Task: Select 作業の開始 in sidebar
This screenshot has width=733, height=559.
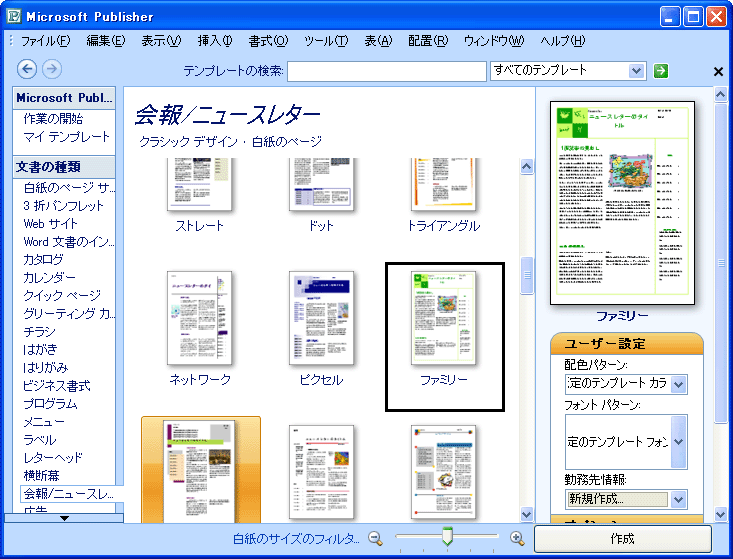Action: pyautogui.click(x=53, y=119)
